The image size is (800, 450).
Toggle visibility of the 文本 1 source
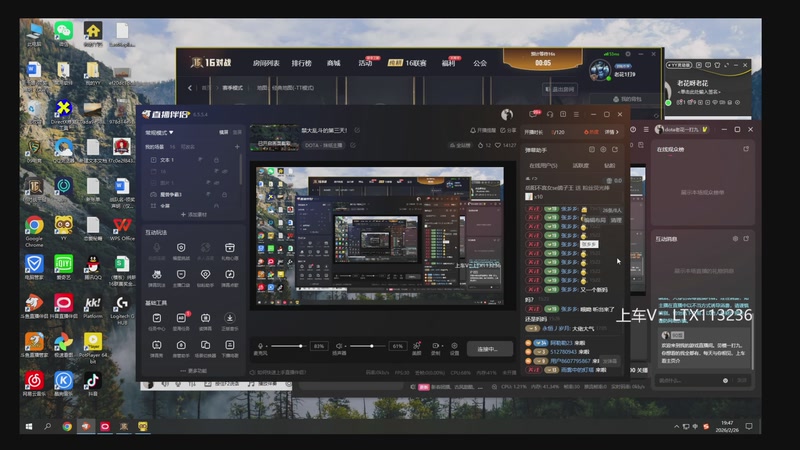[x=200, y=160]
